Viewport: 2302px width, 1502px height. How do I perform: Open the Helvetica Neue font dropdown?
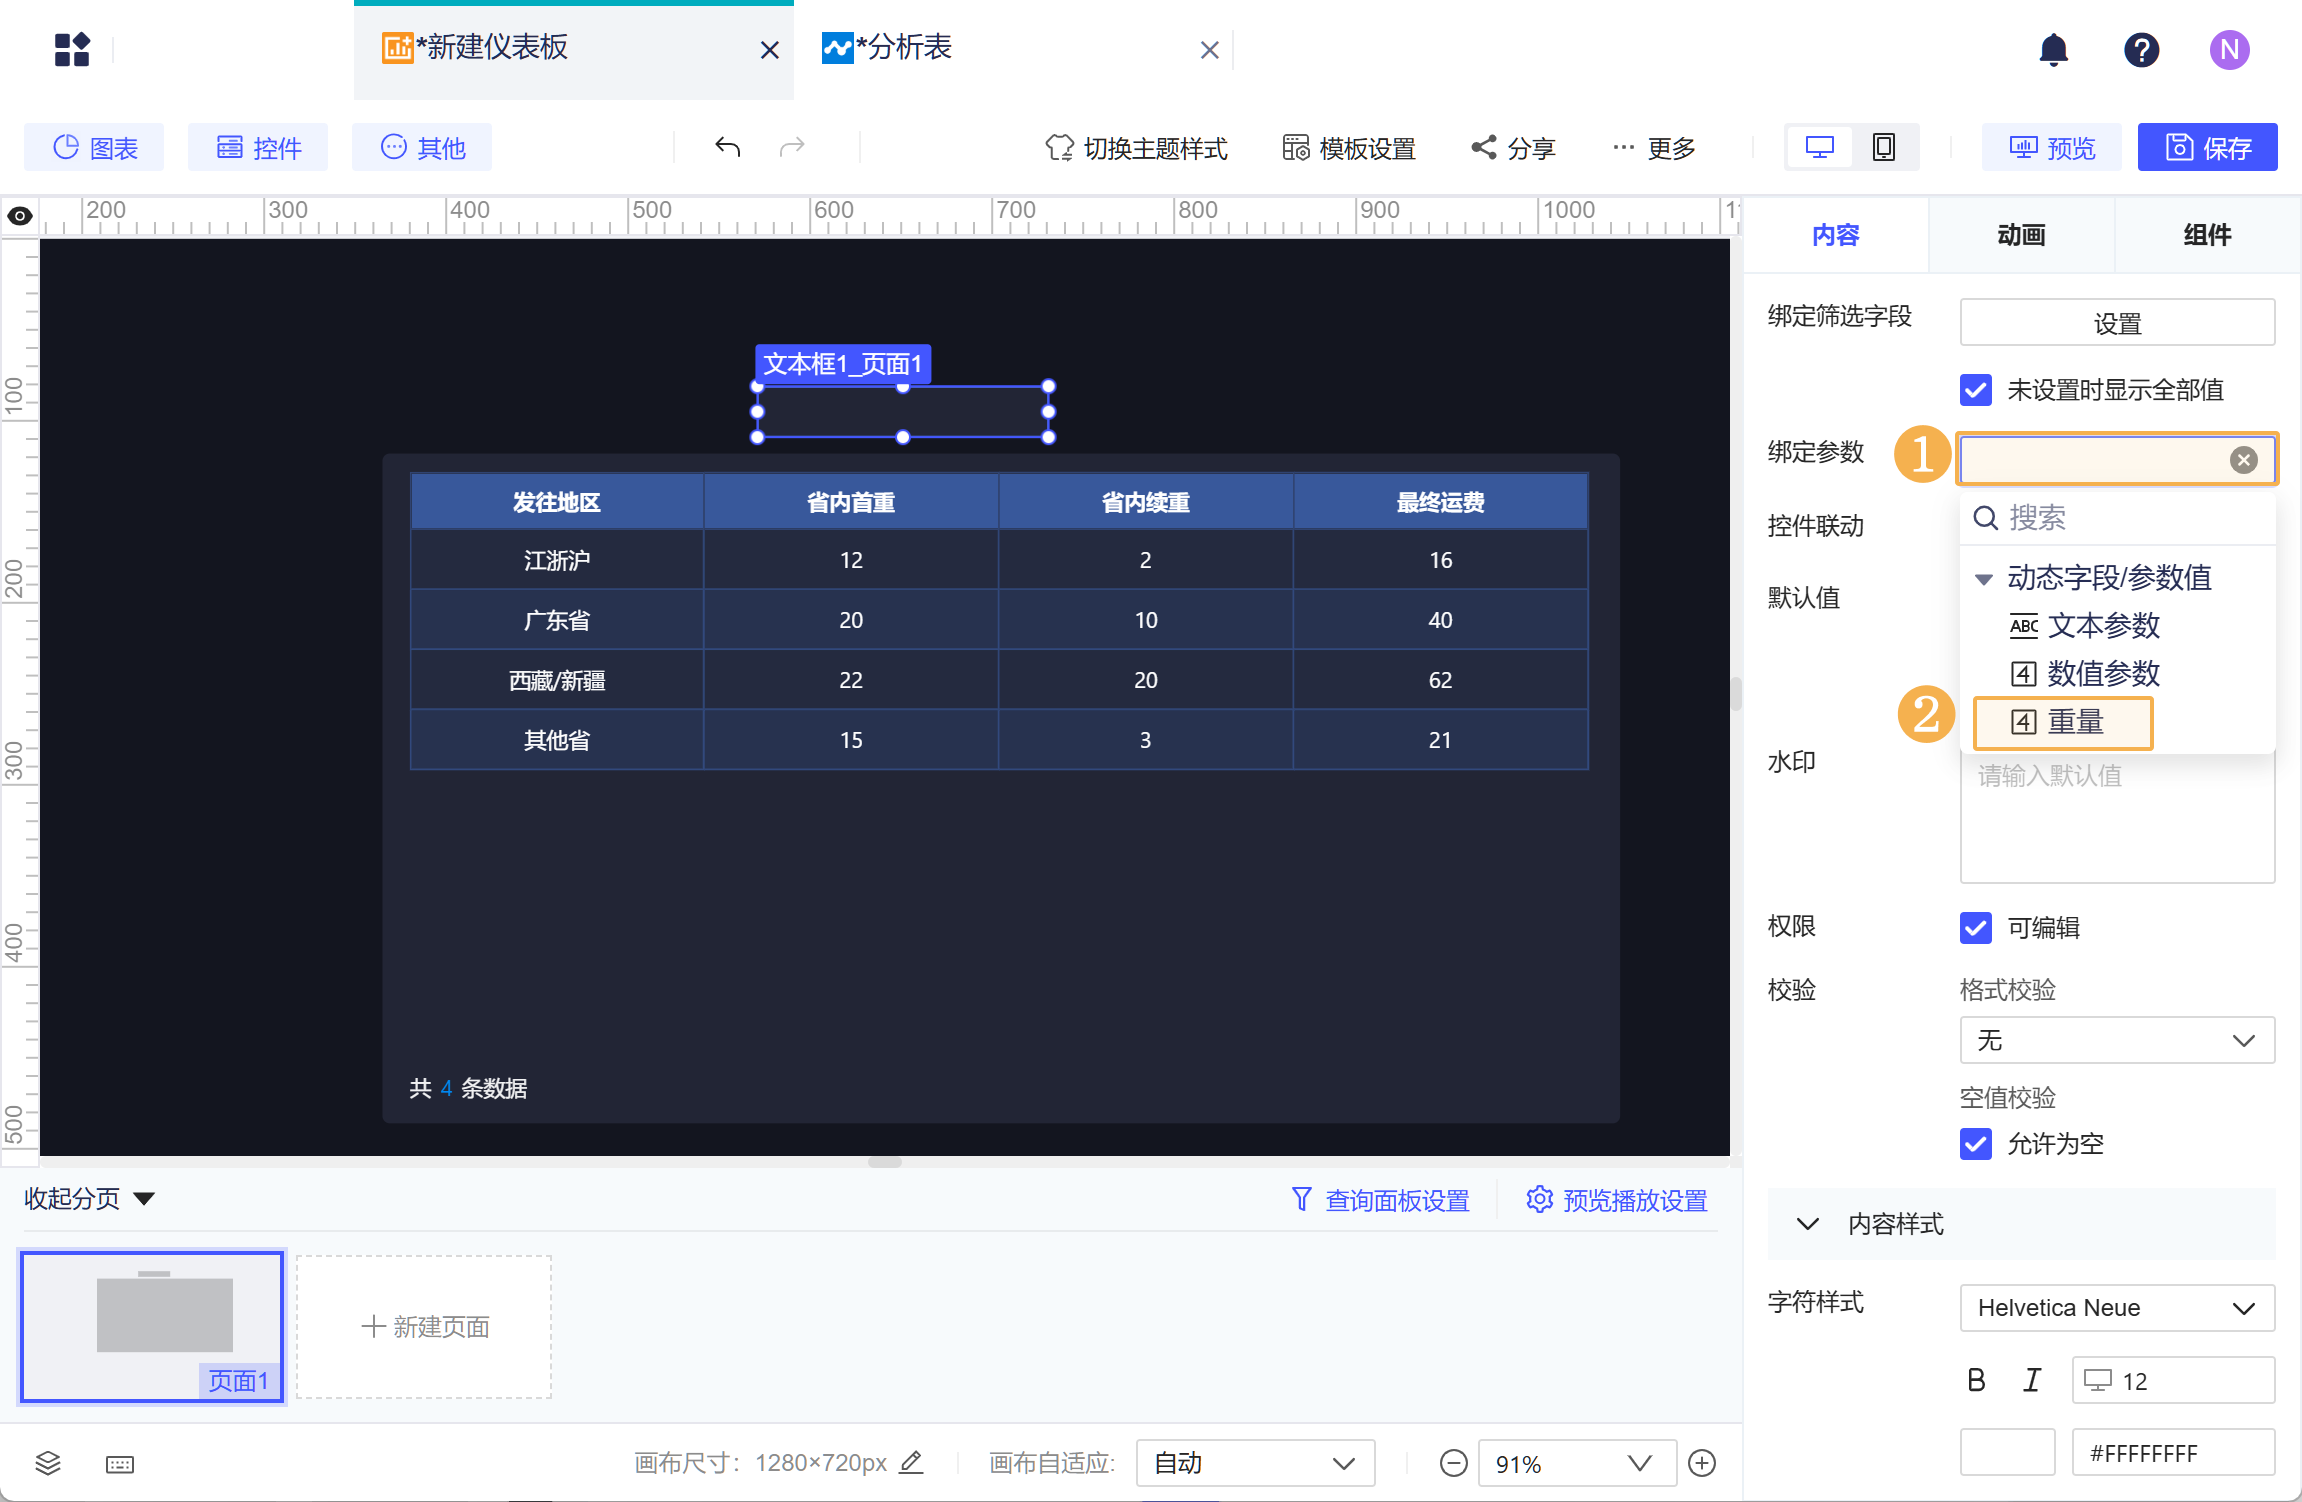[x=2116, y=1308]
